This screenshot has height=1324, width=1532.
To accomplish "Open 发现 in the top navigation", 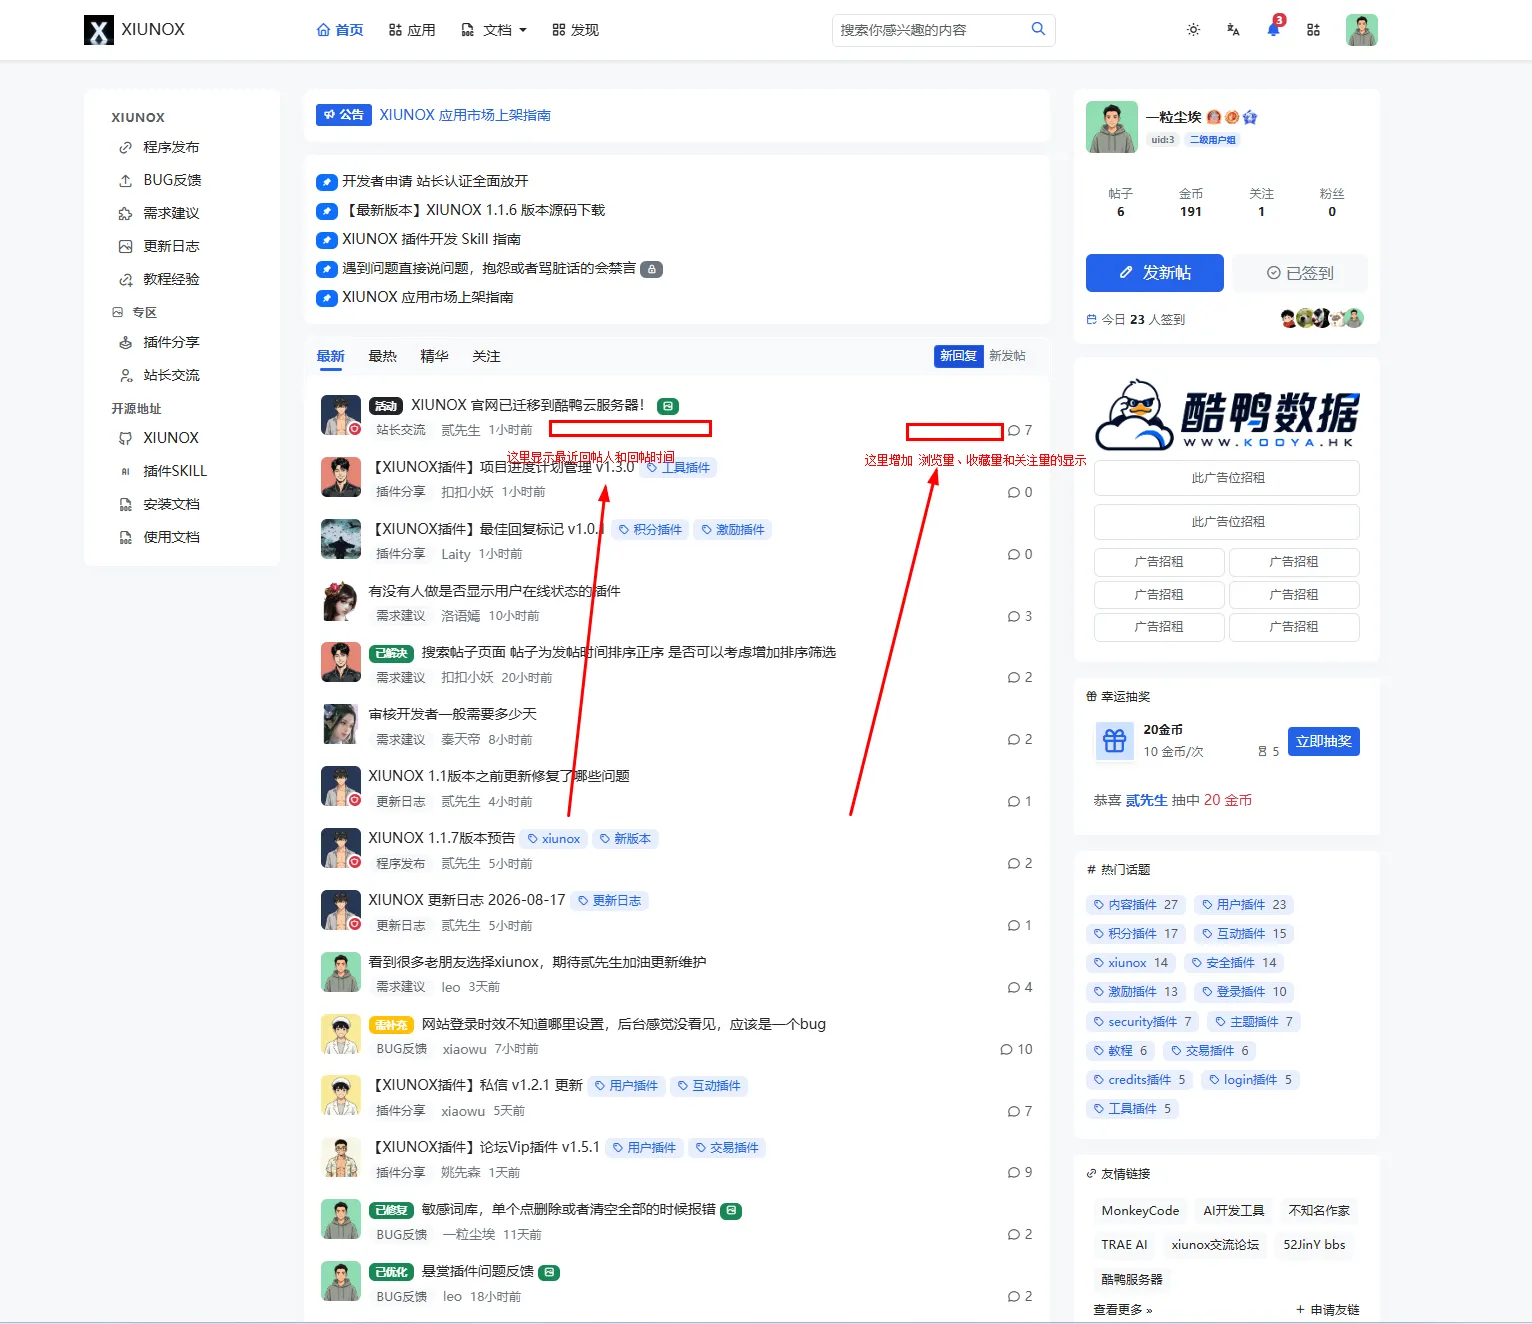I will [575, 30].
